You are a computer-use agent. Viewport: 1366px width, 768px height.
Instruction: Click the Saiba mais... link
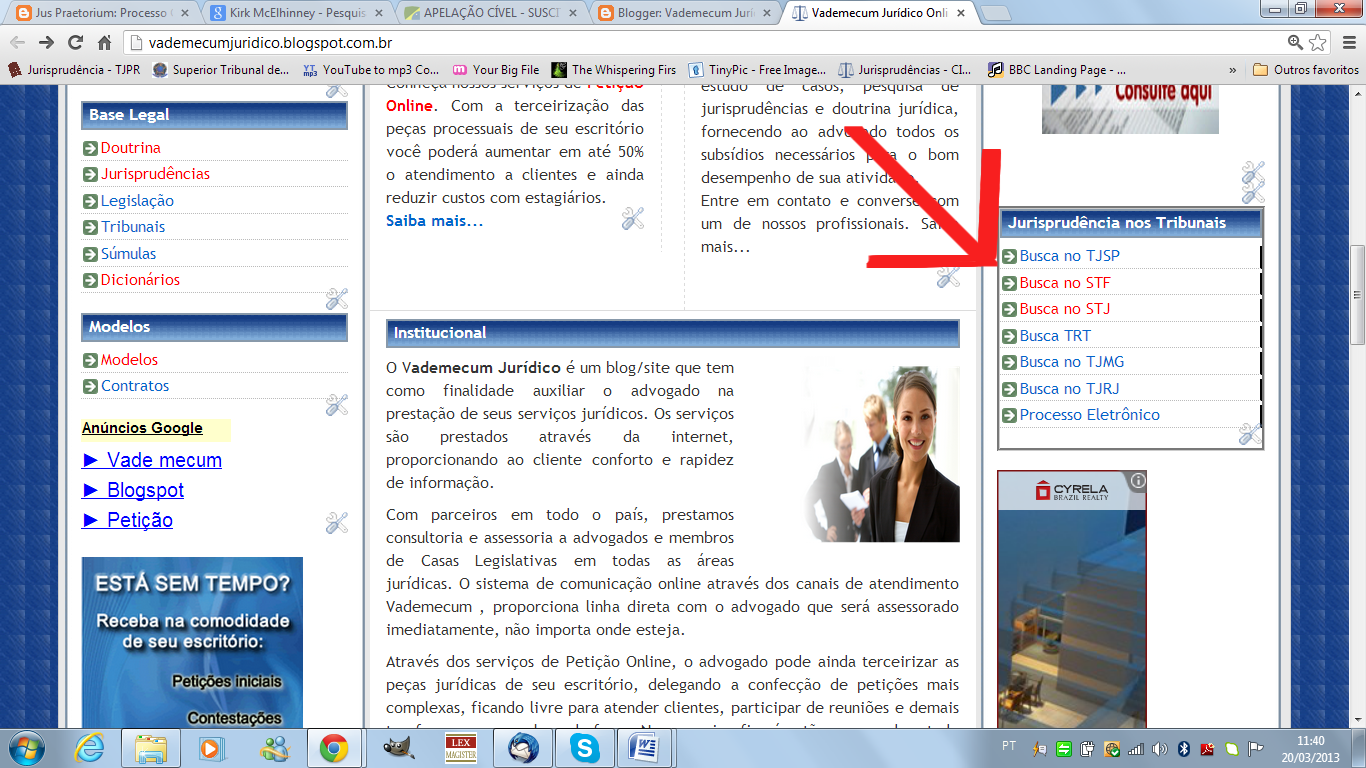434,221
